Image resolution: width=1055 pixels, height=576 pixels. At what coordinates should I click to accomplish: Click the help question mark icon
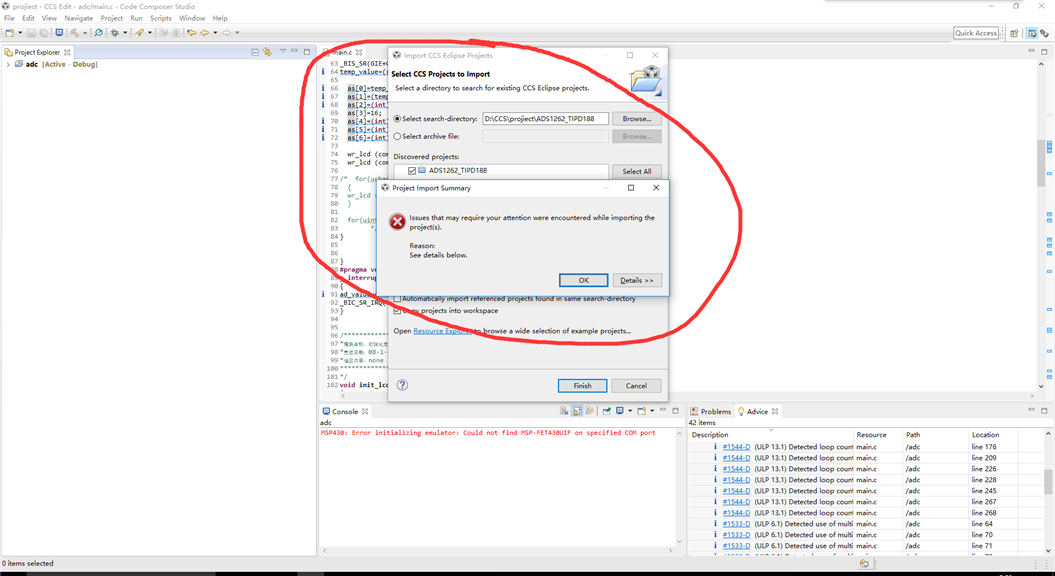pos(402,385)
